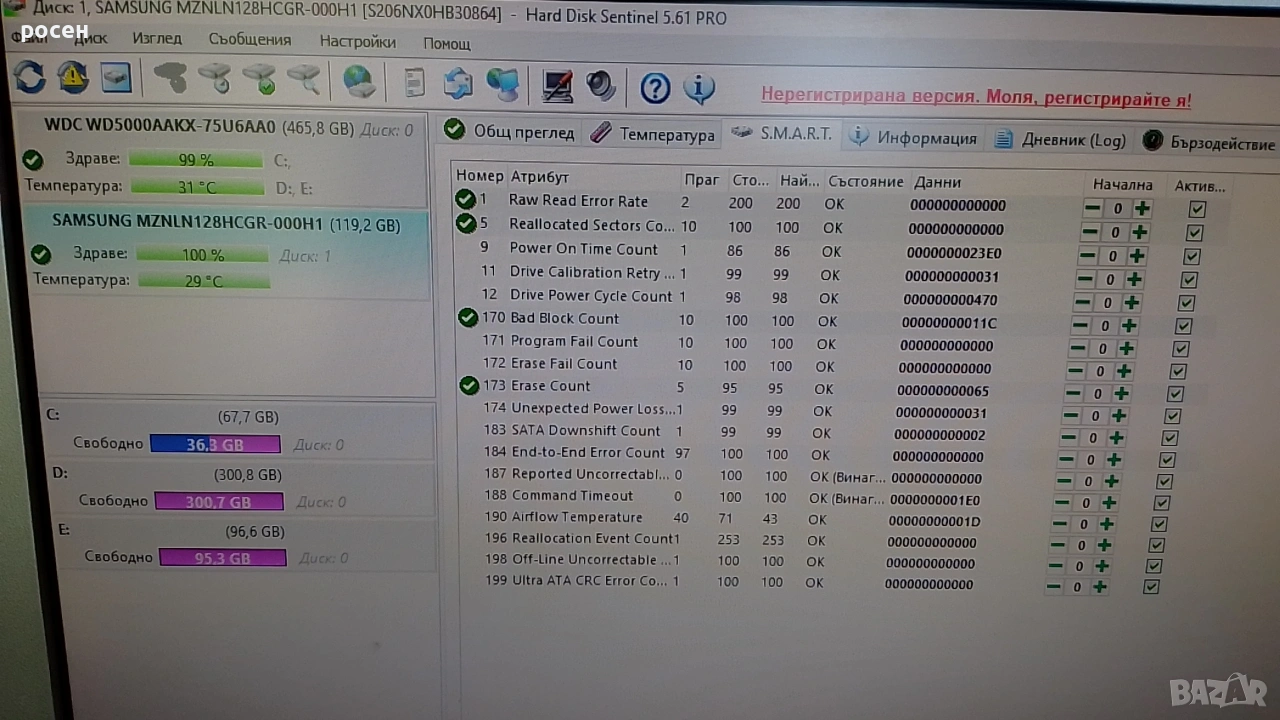Click the disk with clock toolbar icon
The image size is (1280, 720).
click(215, 79)
